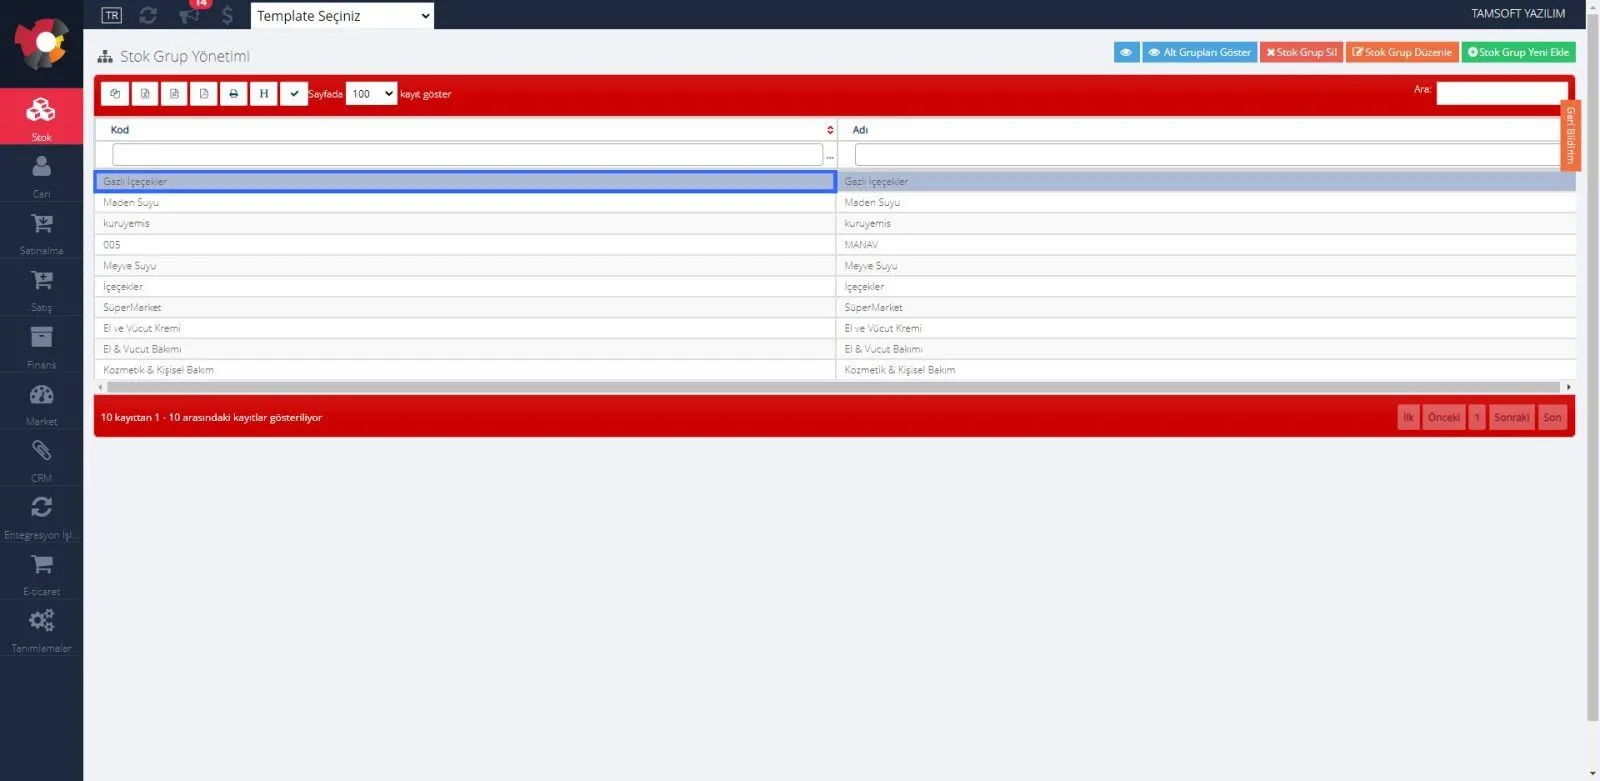
Task: Open Tanımlamalar gears icon in sidebar
Action: coord(41,629)
